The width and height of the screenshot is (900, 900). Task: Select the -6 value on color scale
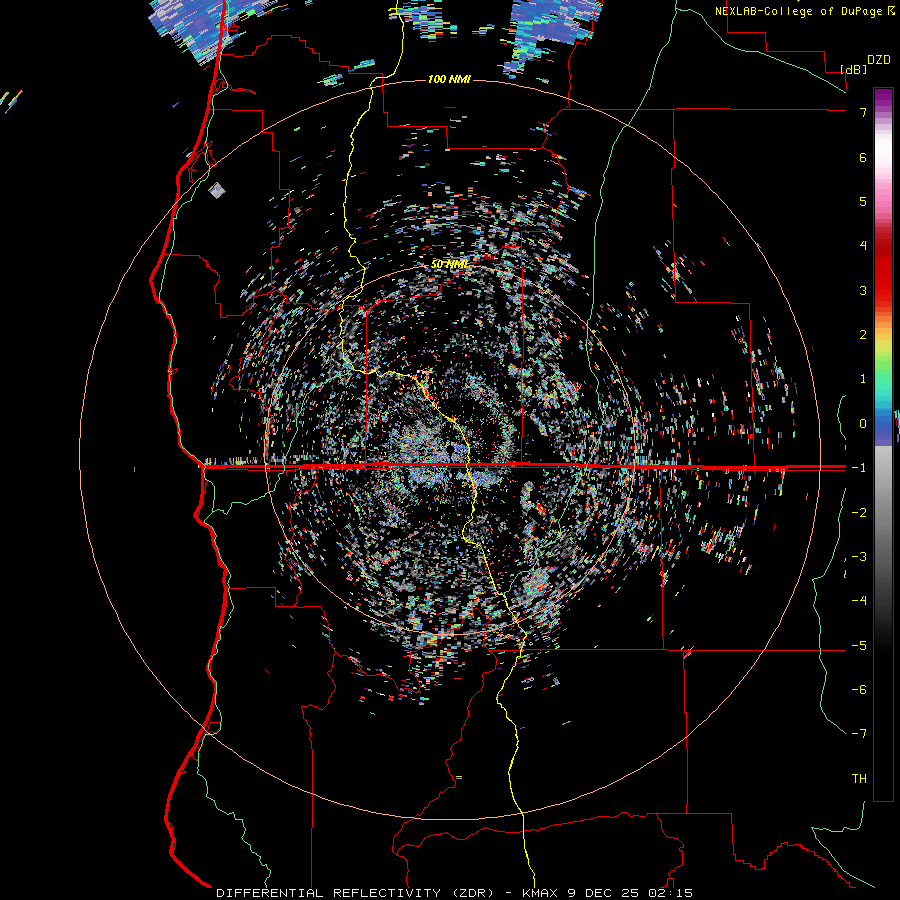(x=859, y=690)
